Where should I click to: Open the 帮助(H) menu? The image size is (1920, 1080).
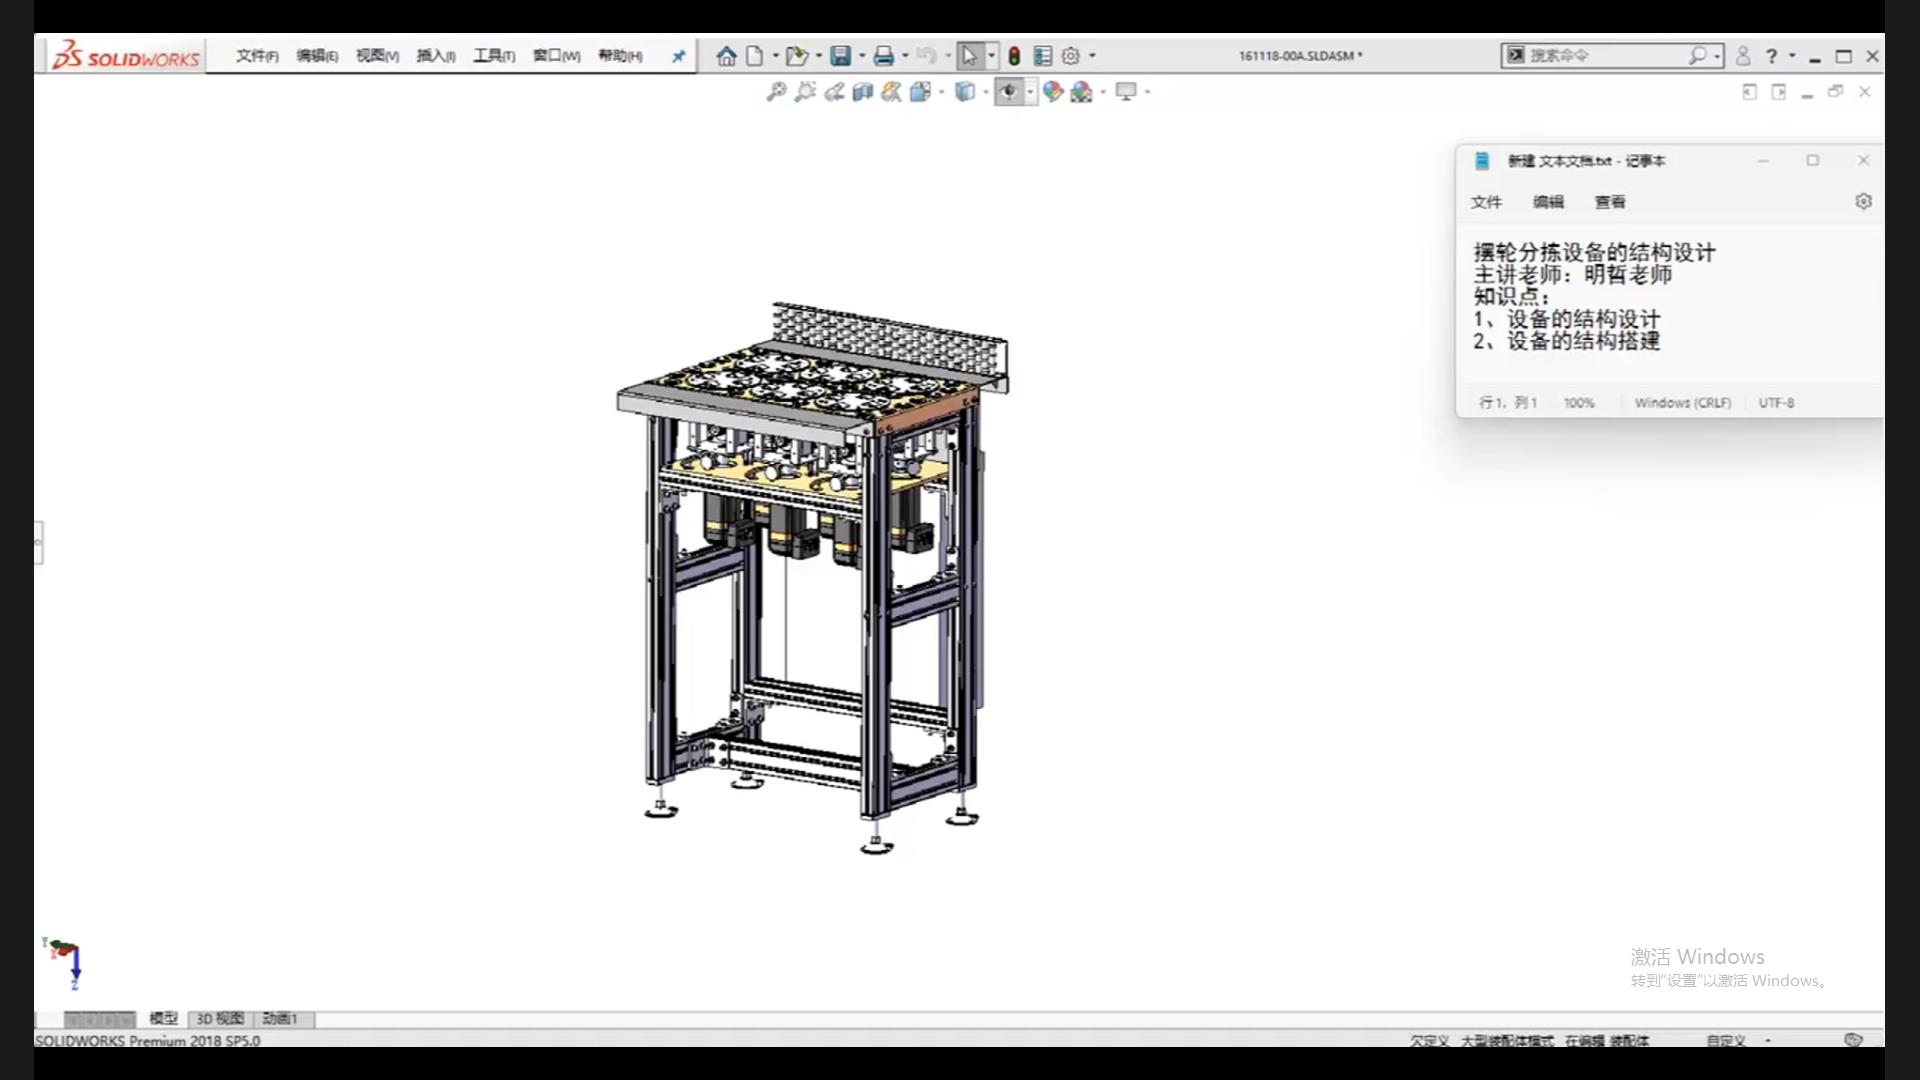(x=620, y=56)
